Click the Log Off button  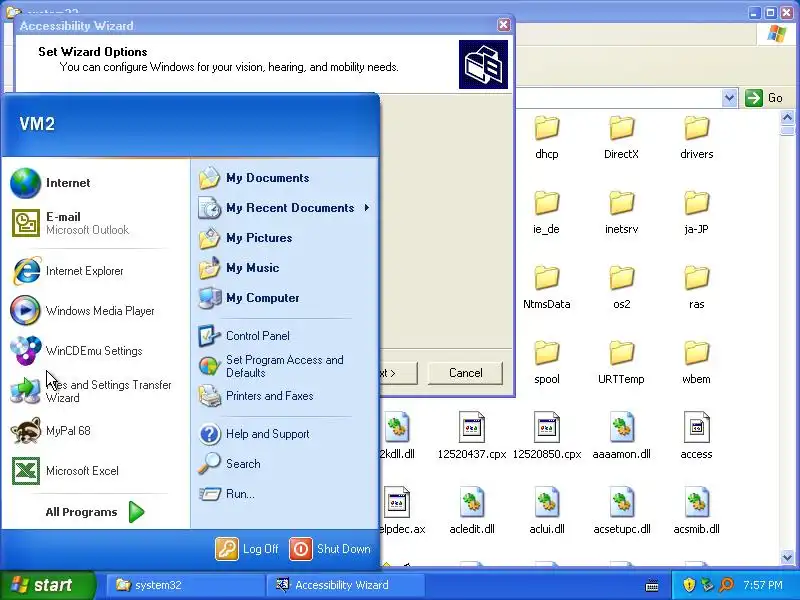(x=247, y=549)
